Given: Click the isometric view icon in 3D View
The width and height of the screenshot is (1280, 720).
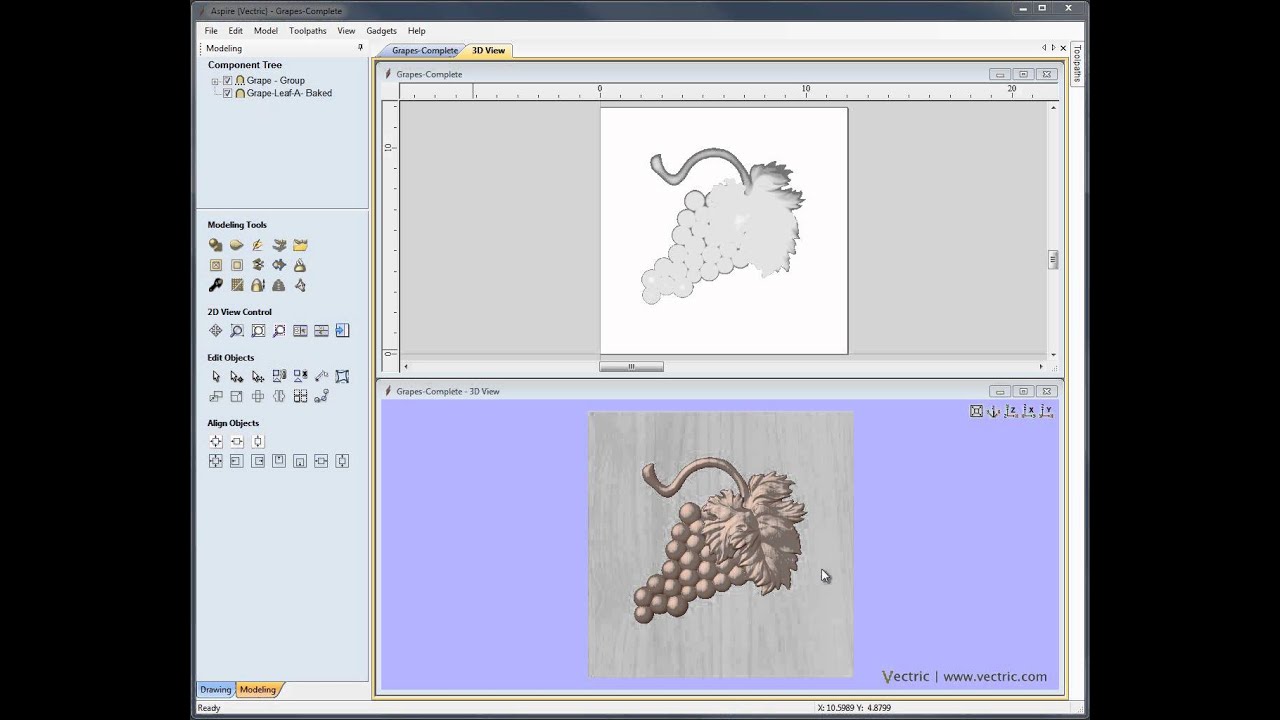Looking at the screenshot, I should 993,411.
